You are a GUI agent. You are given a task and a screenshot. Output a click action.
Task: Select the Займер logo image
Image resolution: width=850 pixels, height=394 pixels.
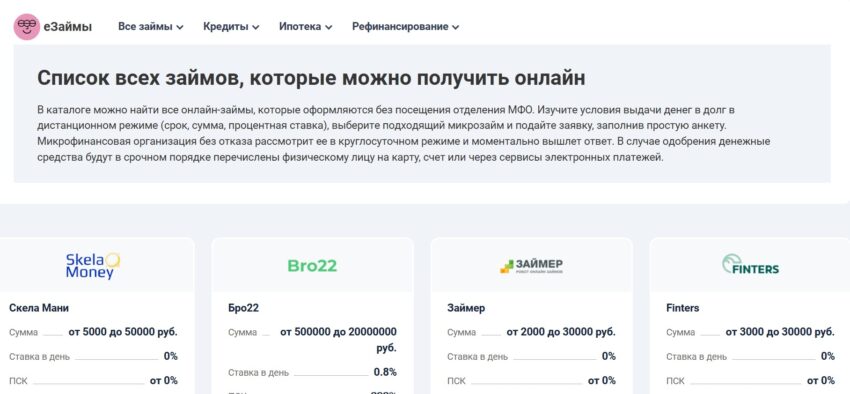[x=531, y=266]
